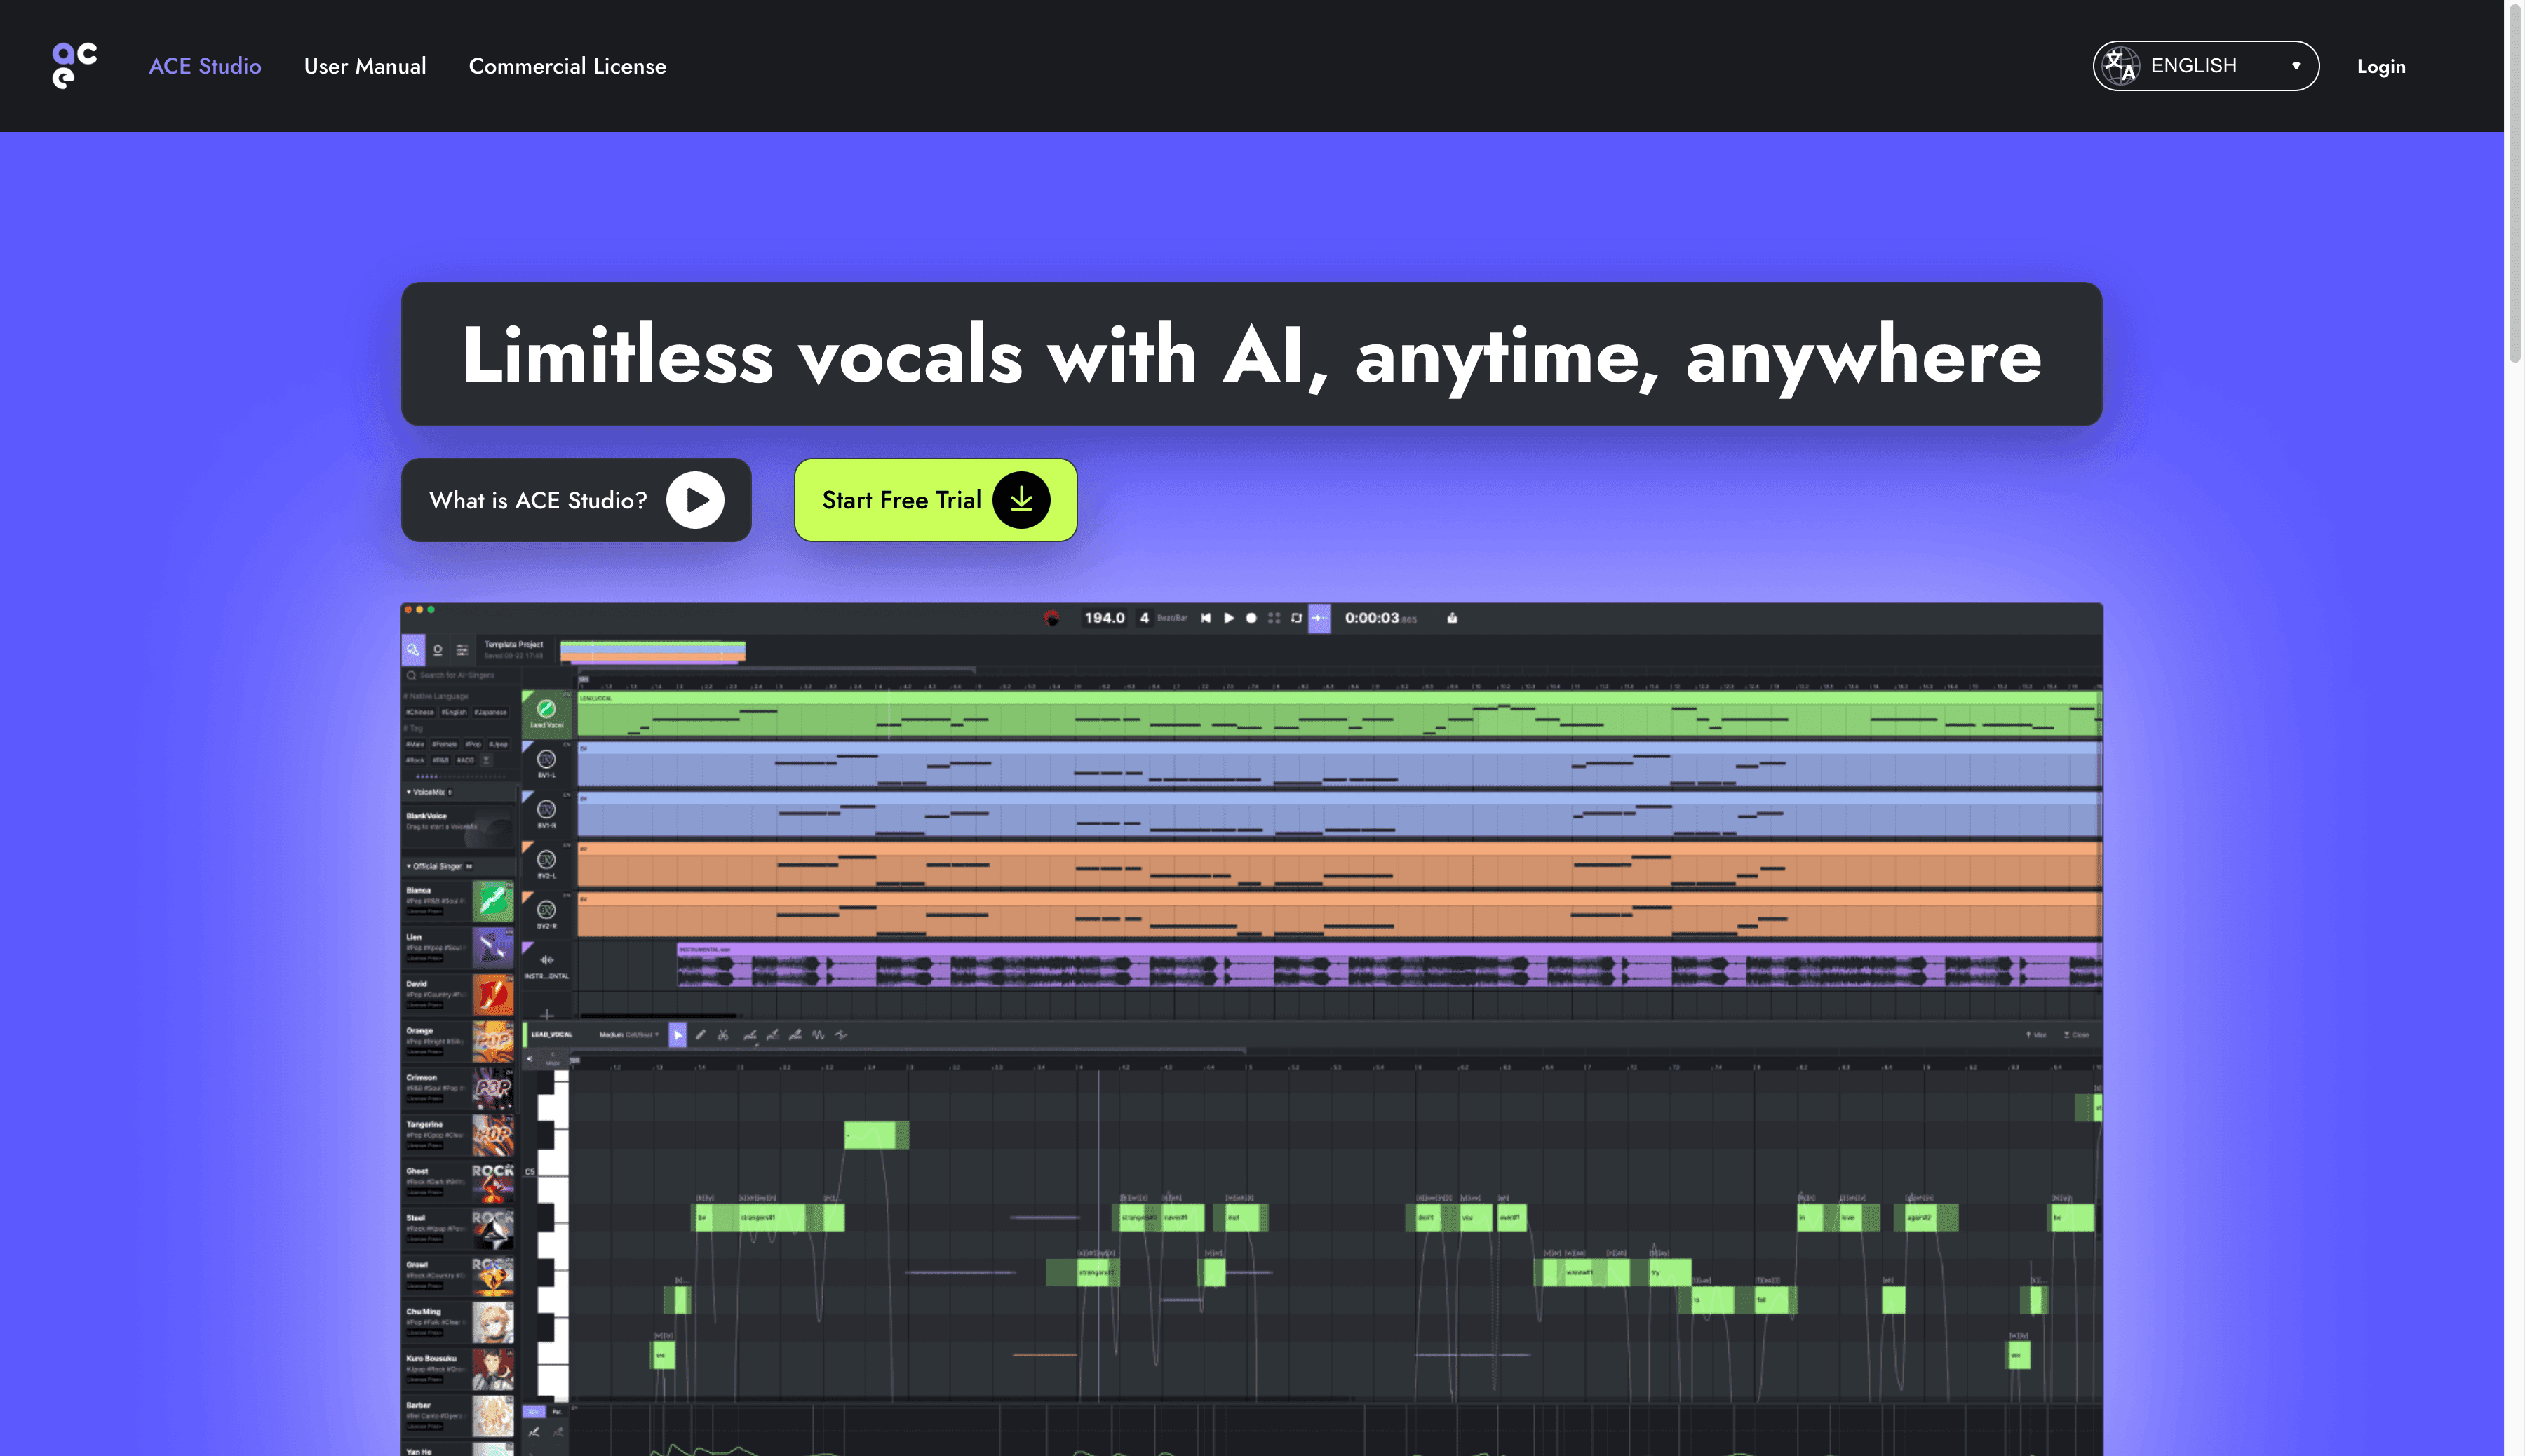Click the play circle icon
The height and width of the screenshot is (1456, 2525).
[695, 500]
